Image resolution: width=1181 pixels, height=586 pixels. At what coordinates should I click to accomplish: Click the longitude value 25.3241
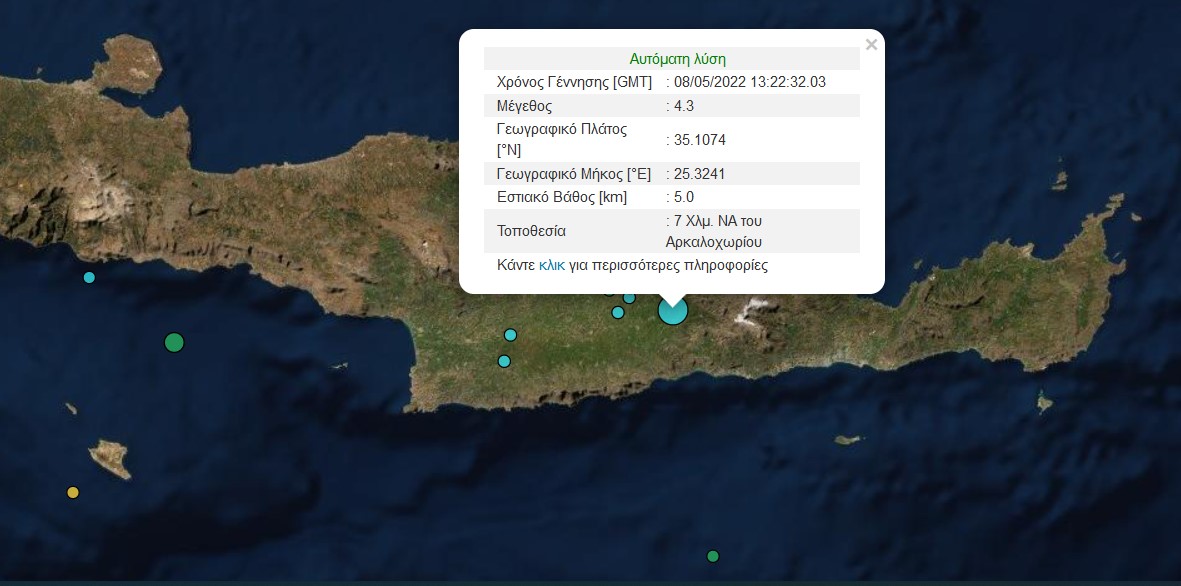[700, 174]
